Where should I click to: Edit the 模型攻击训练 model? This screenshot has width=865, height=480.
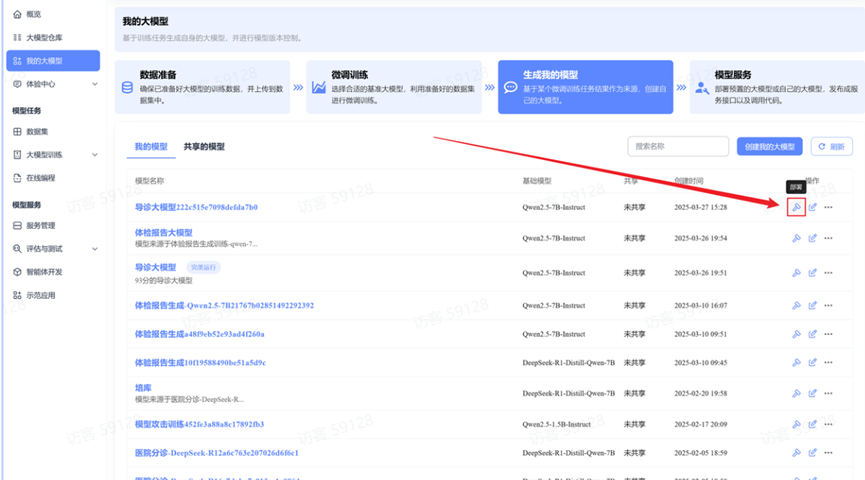pyautogui.click(x=813, y=424)
